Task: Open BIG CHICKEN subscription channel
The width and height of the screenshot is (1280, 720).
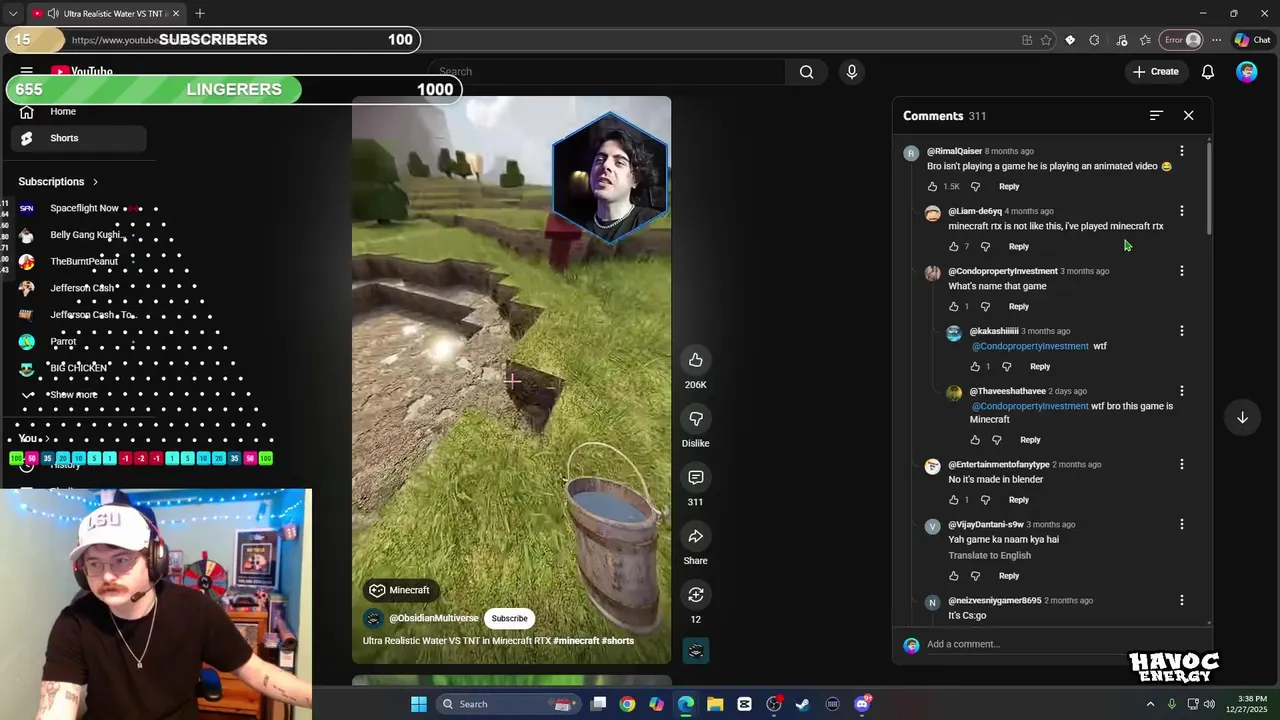Action: (x=78, y=368)
